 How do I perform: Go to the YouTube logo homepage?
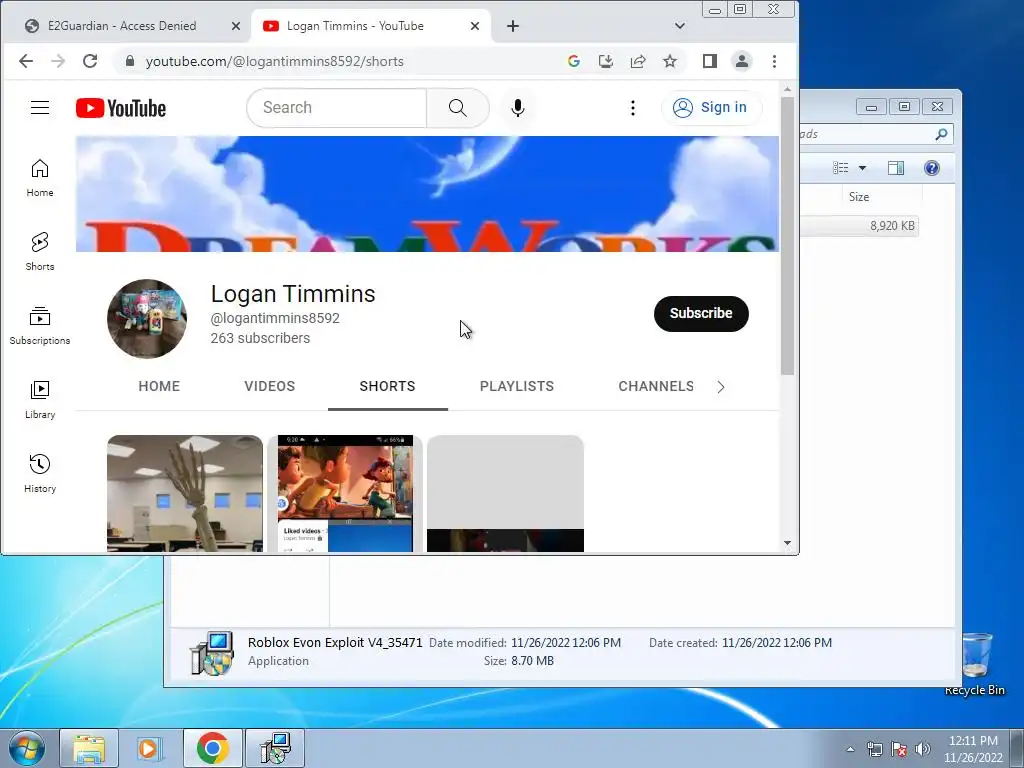tap(121, 108)
